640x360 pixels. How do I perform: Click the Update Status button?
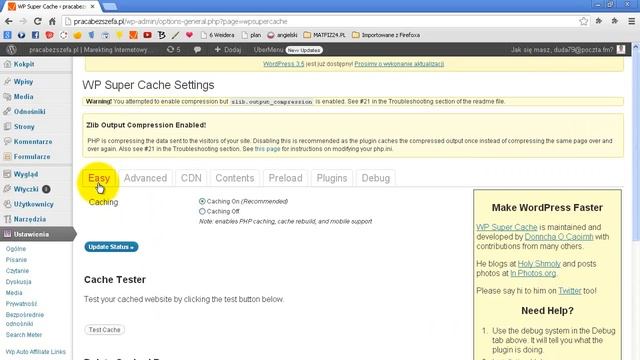[111, 247]
